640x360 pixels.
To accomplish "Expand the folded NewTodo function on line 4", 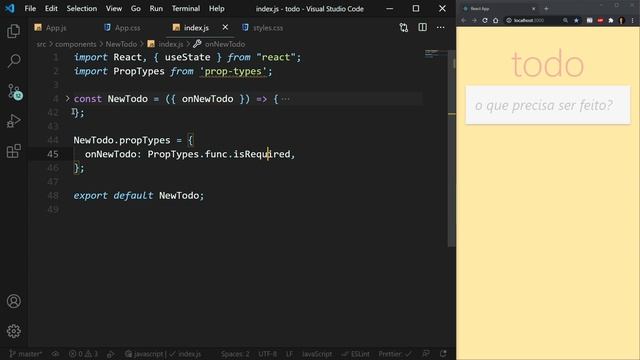I will (x=67, y=98).
